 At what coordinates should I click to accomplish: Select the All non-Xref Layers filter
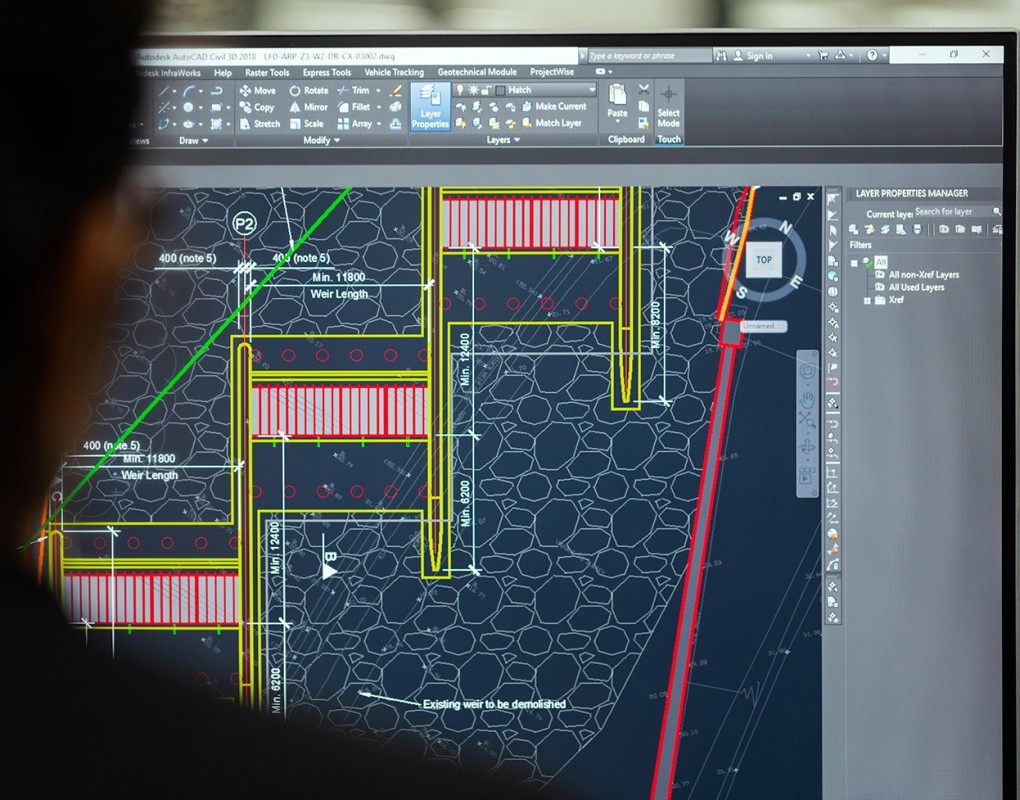point(917,274)
